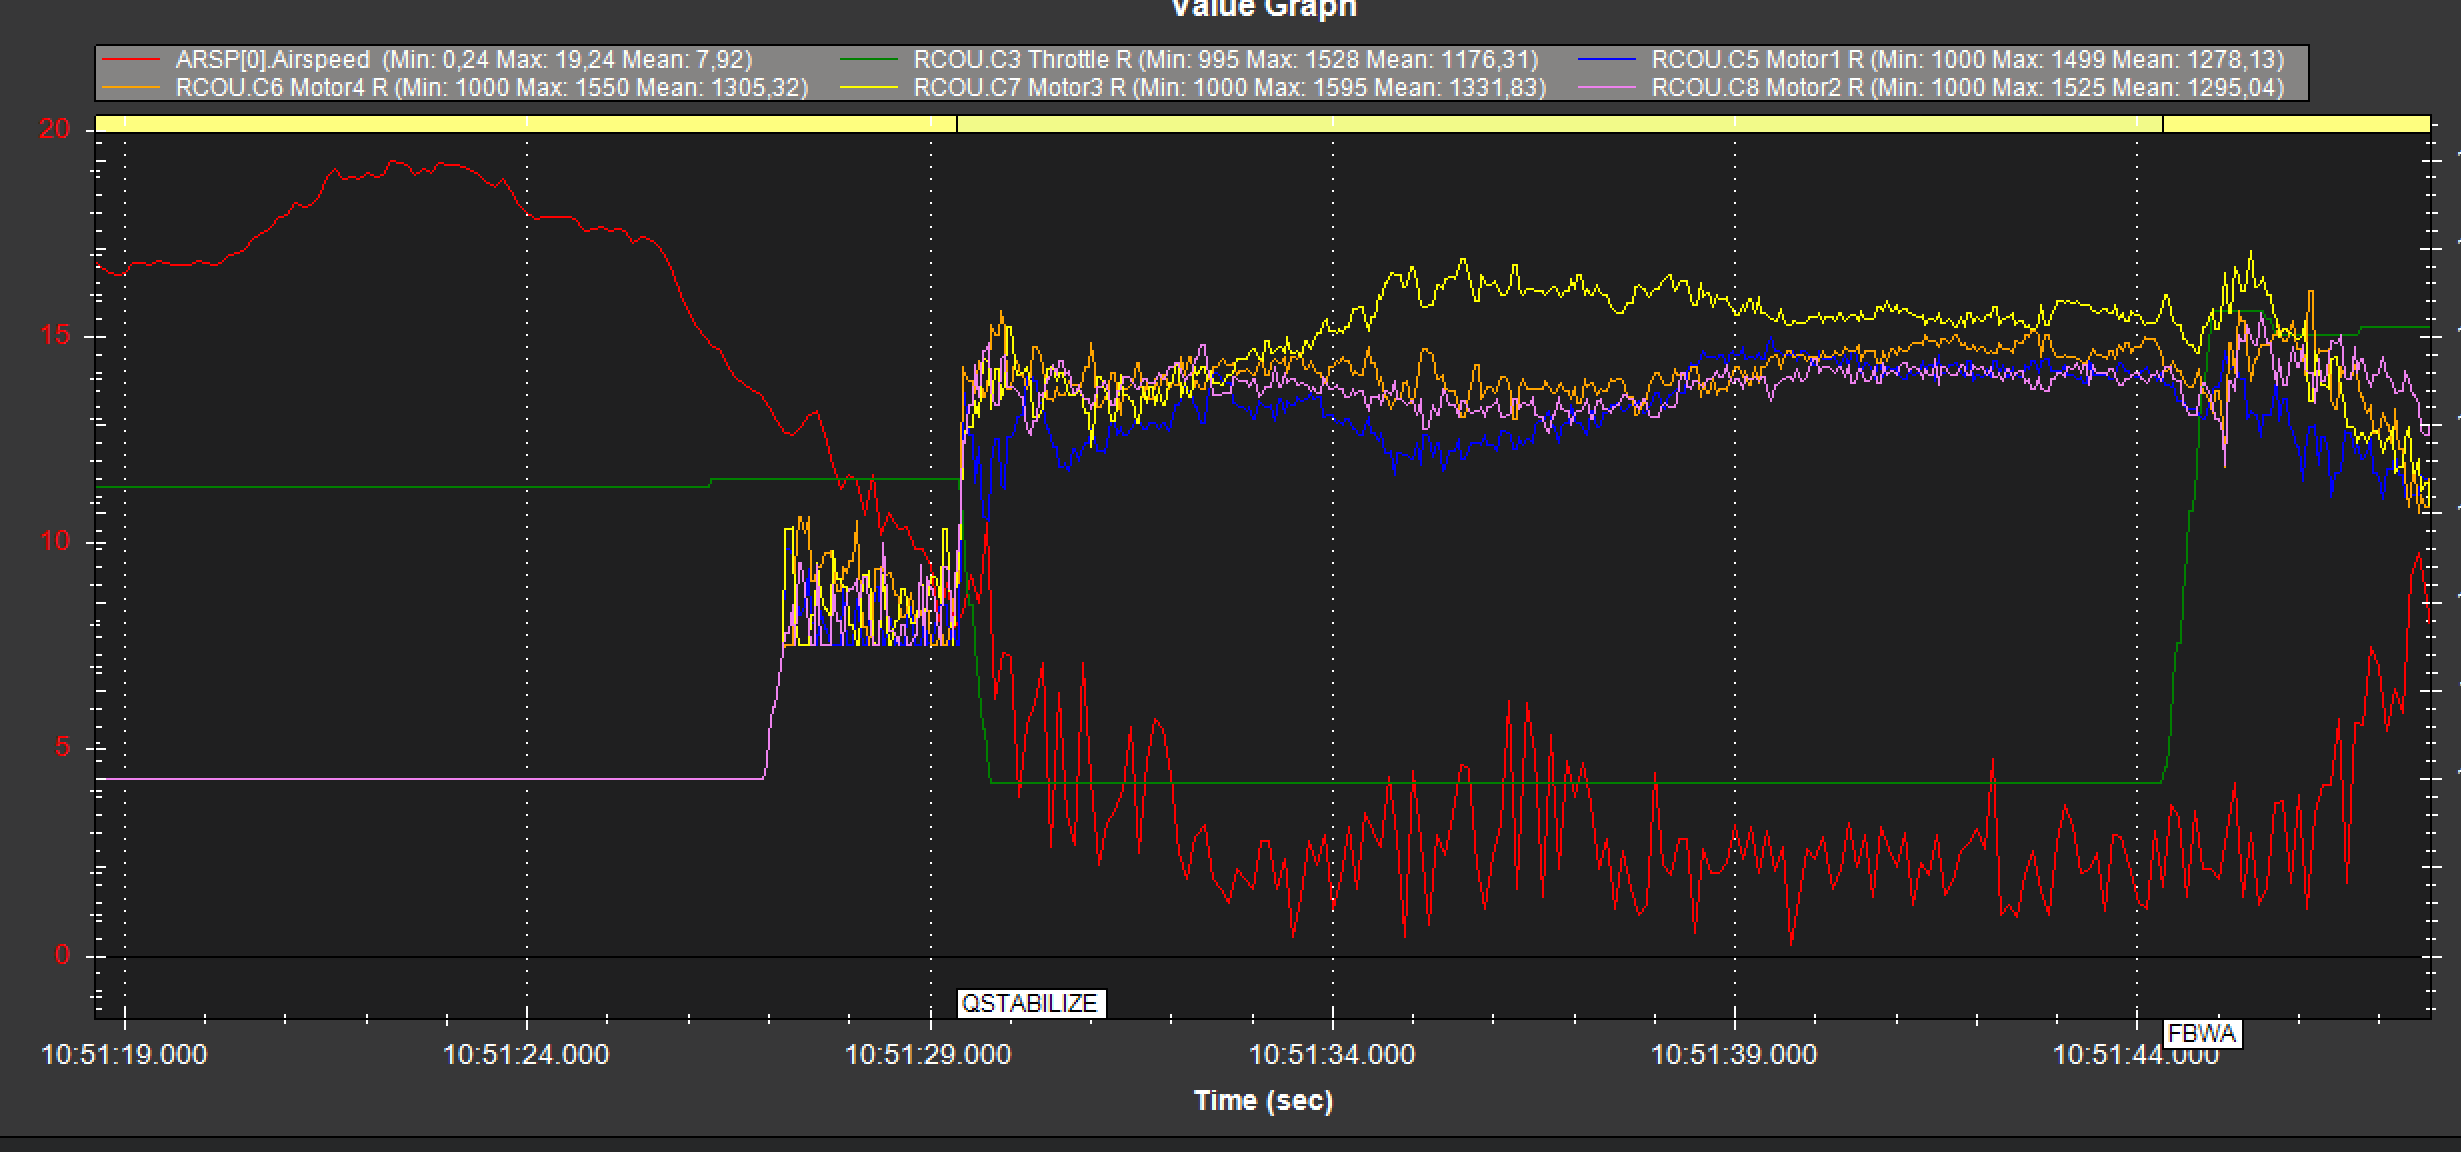Click the 10:51:19.000 time axis label
The width and height of the screenshot is (2461, 1152).
coord(124,1054)
